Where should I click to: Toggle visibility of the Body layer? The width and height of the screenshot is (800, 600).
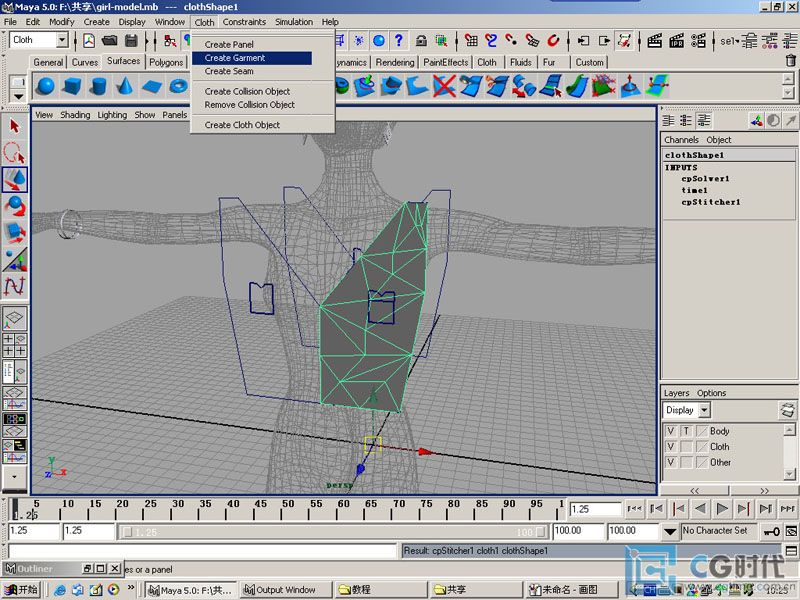(x=671, y=431)
